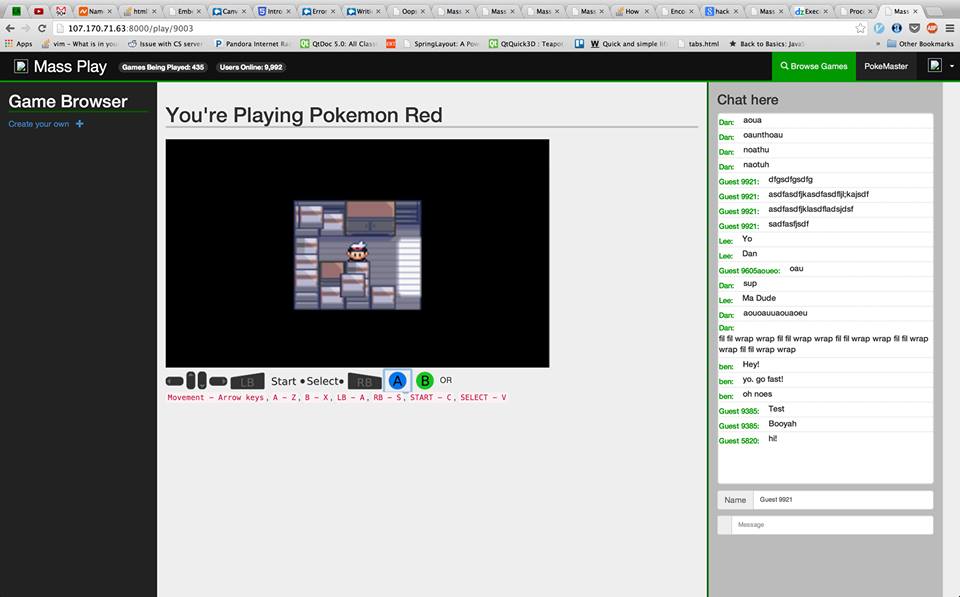Open the QtDoc 5.0 bookmark

[338, 44]
